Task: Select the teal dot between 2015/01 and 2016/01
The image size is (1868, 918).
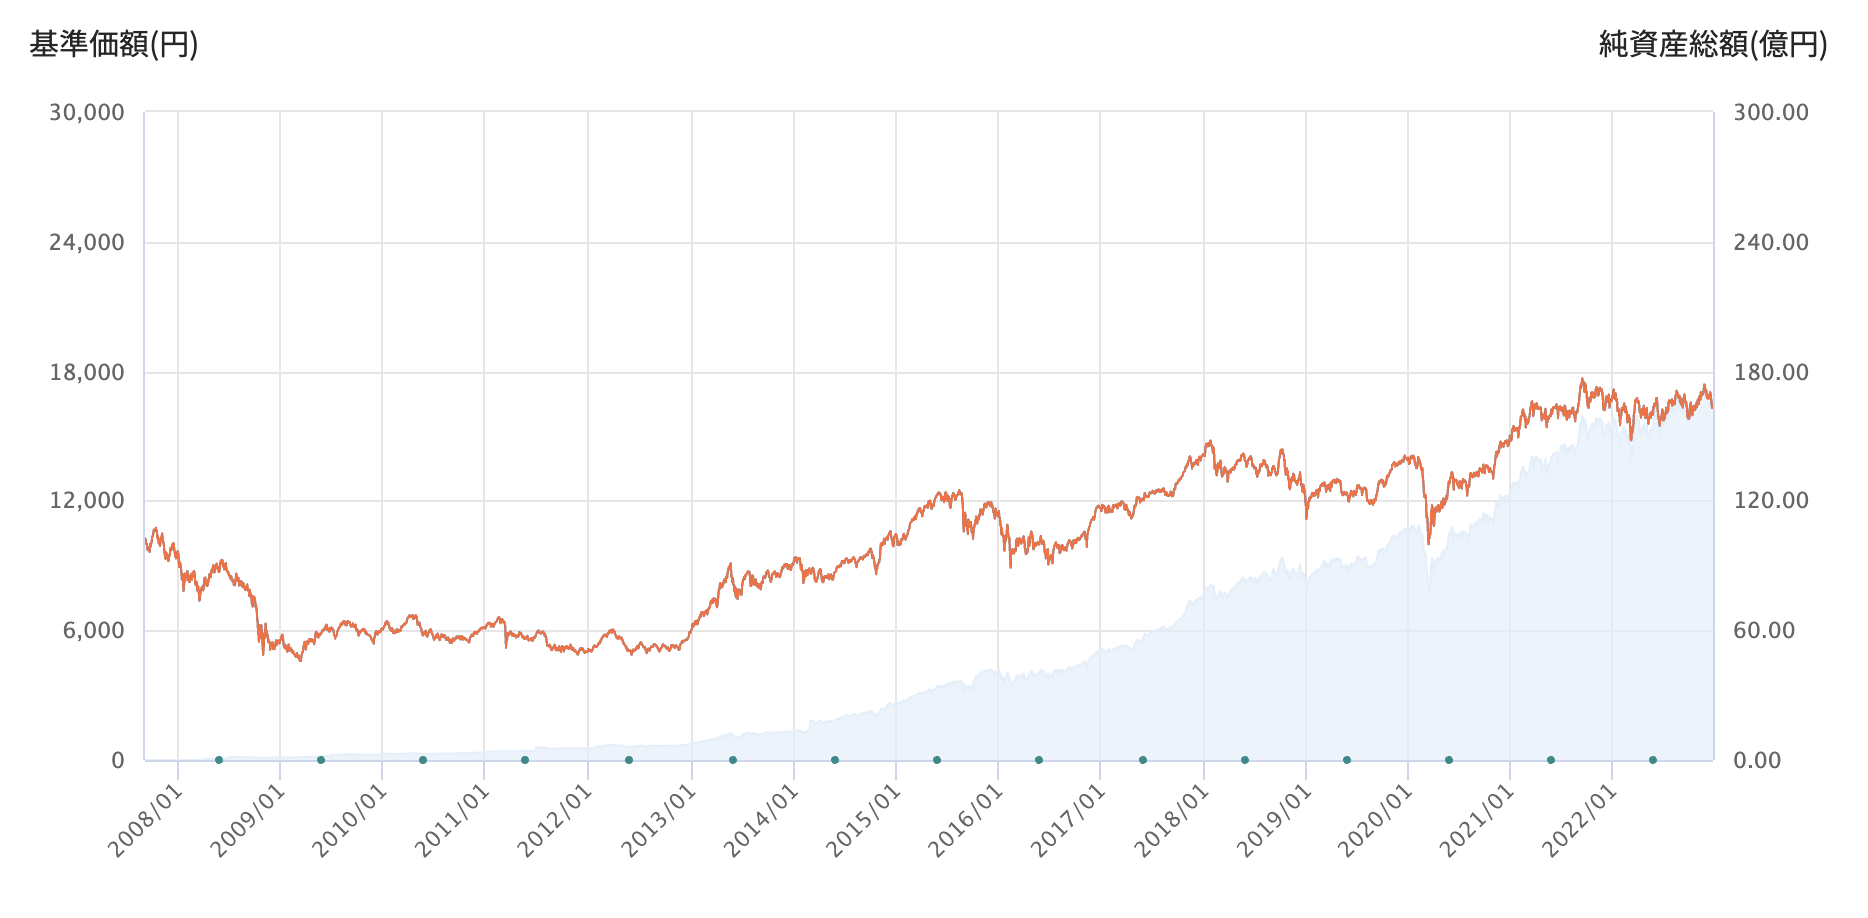Action: 937,760
